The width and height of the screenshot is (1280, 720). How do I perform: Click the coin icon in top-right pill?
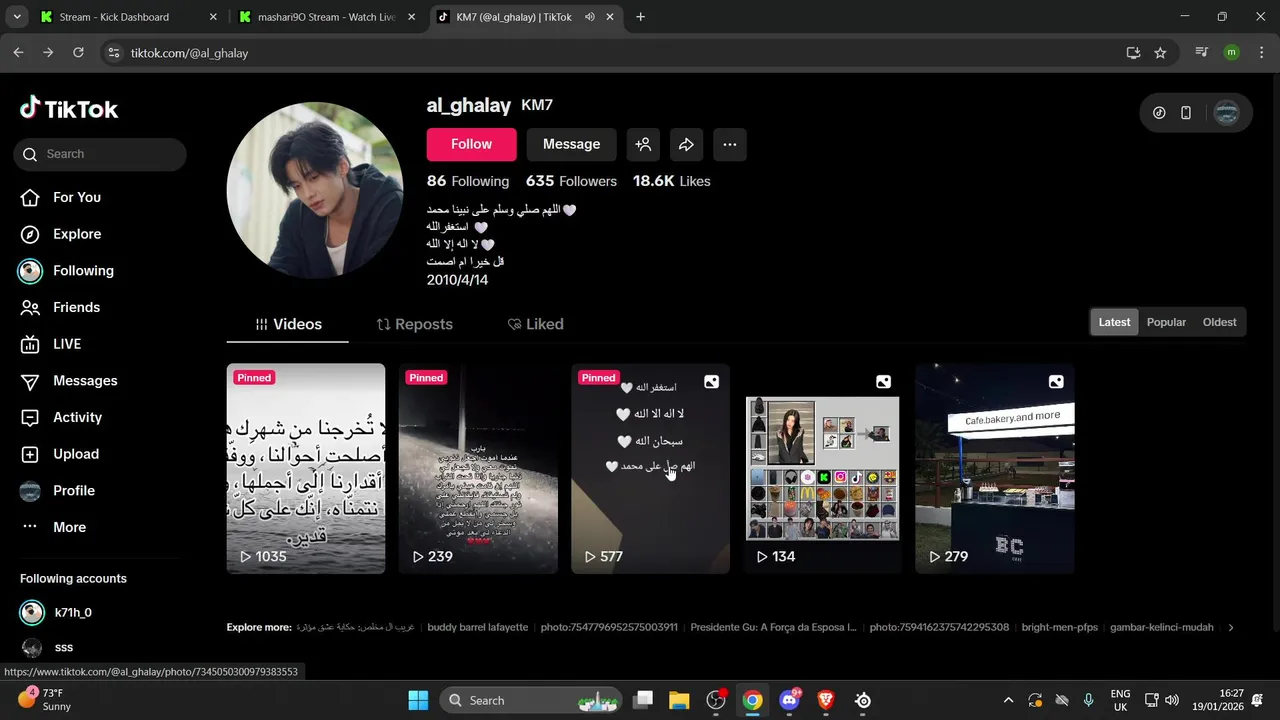1159,113
